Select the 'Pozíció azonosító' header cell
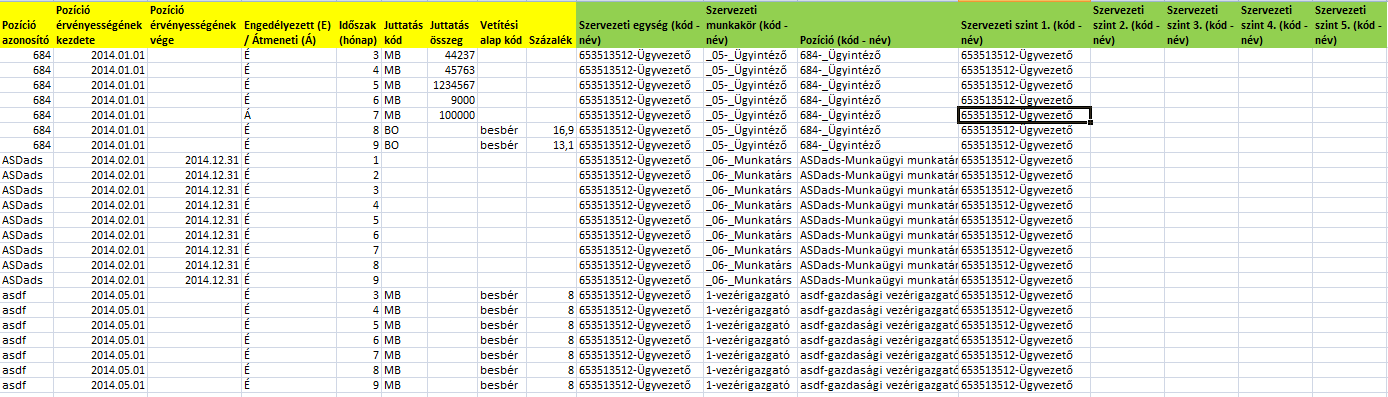 tap(27, 24)
